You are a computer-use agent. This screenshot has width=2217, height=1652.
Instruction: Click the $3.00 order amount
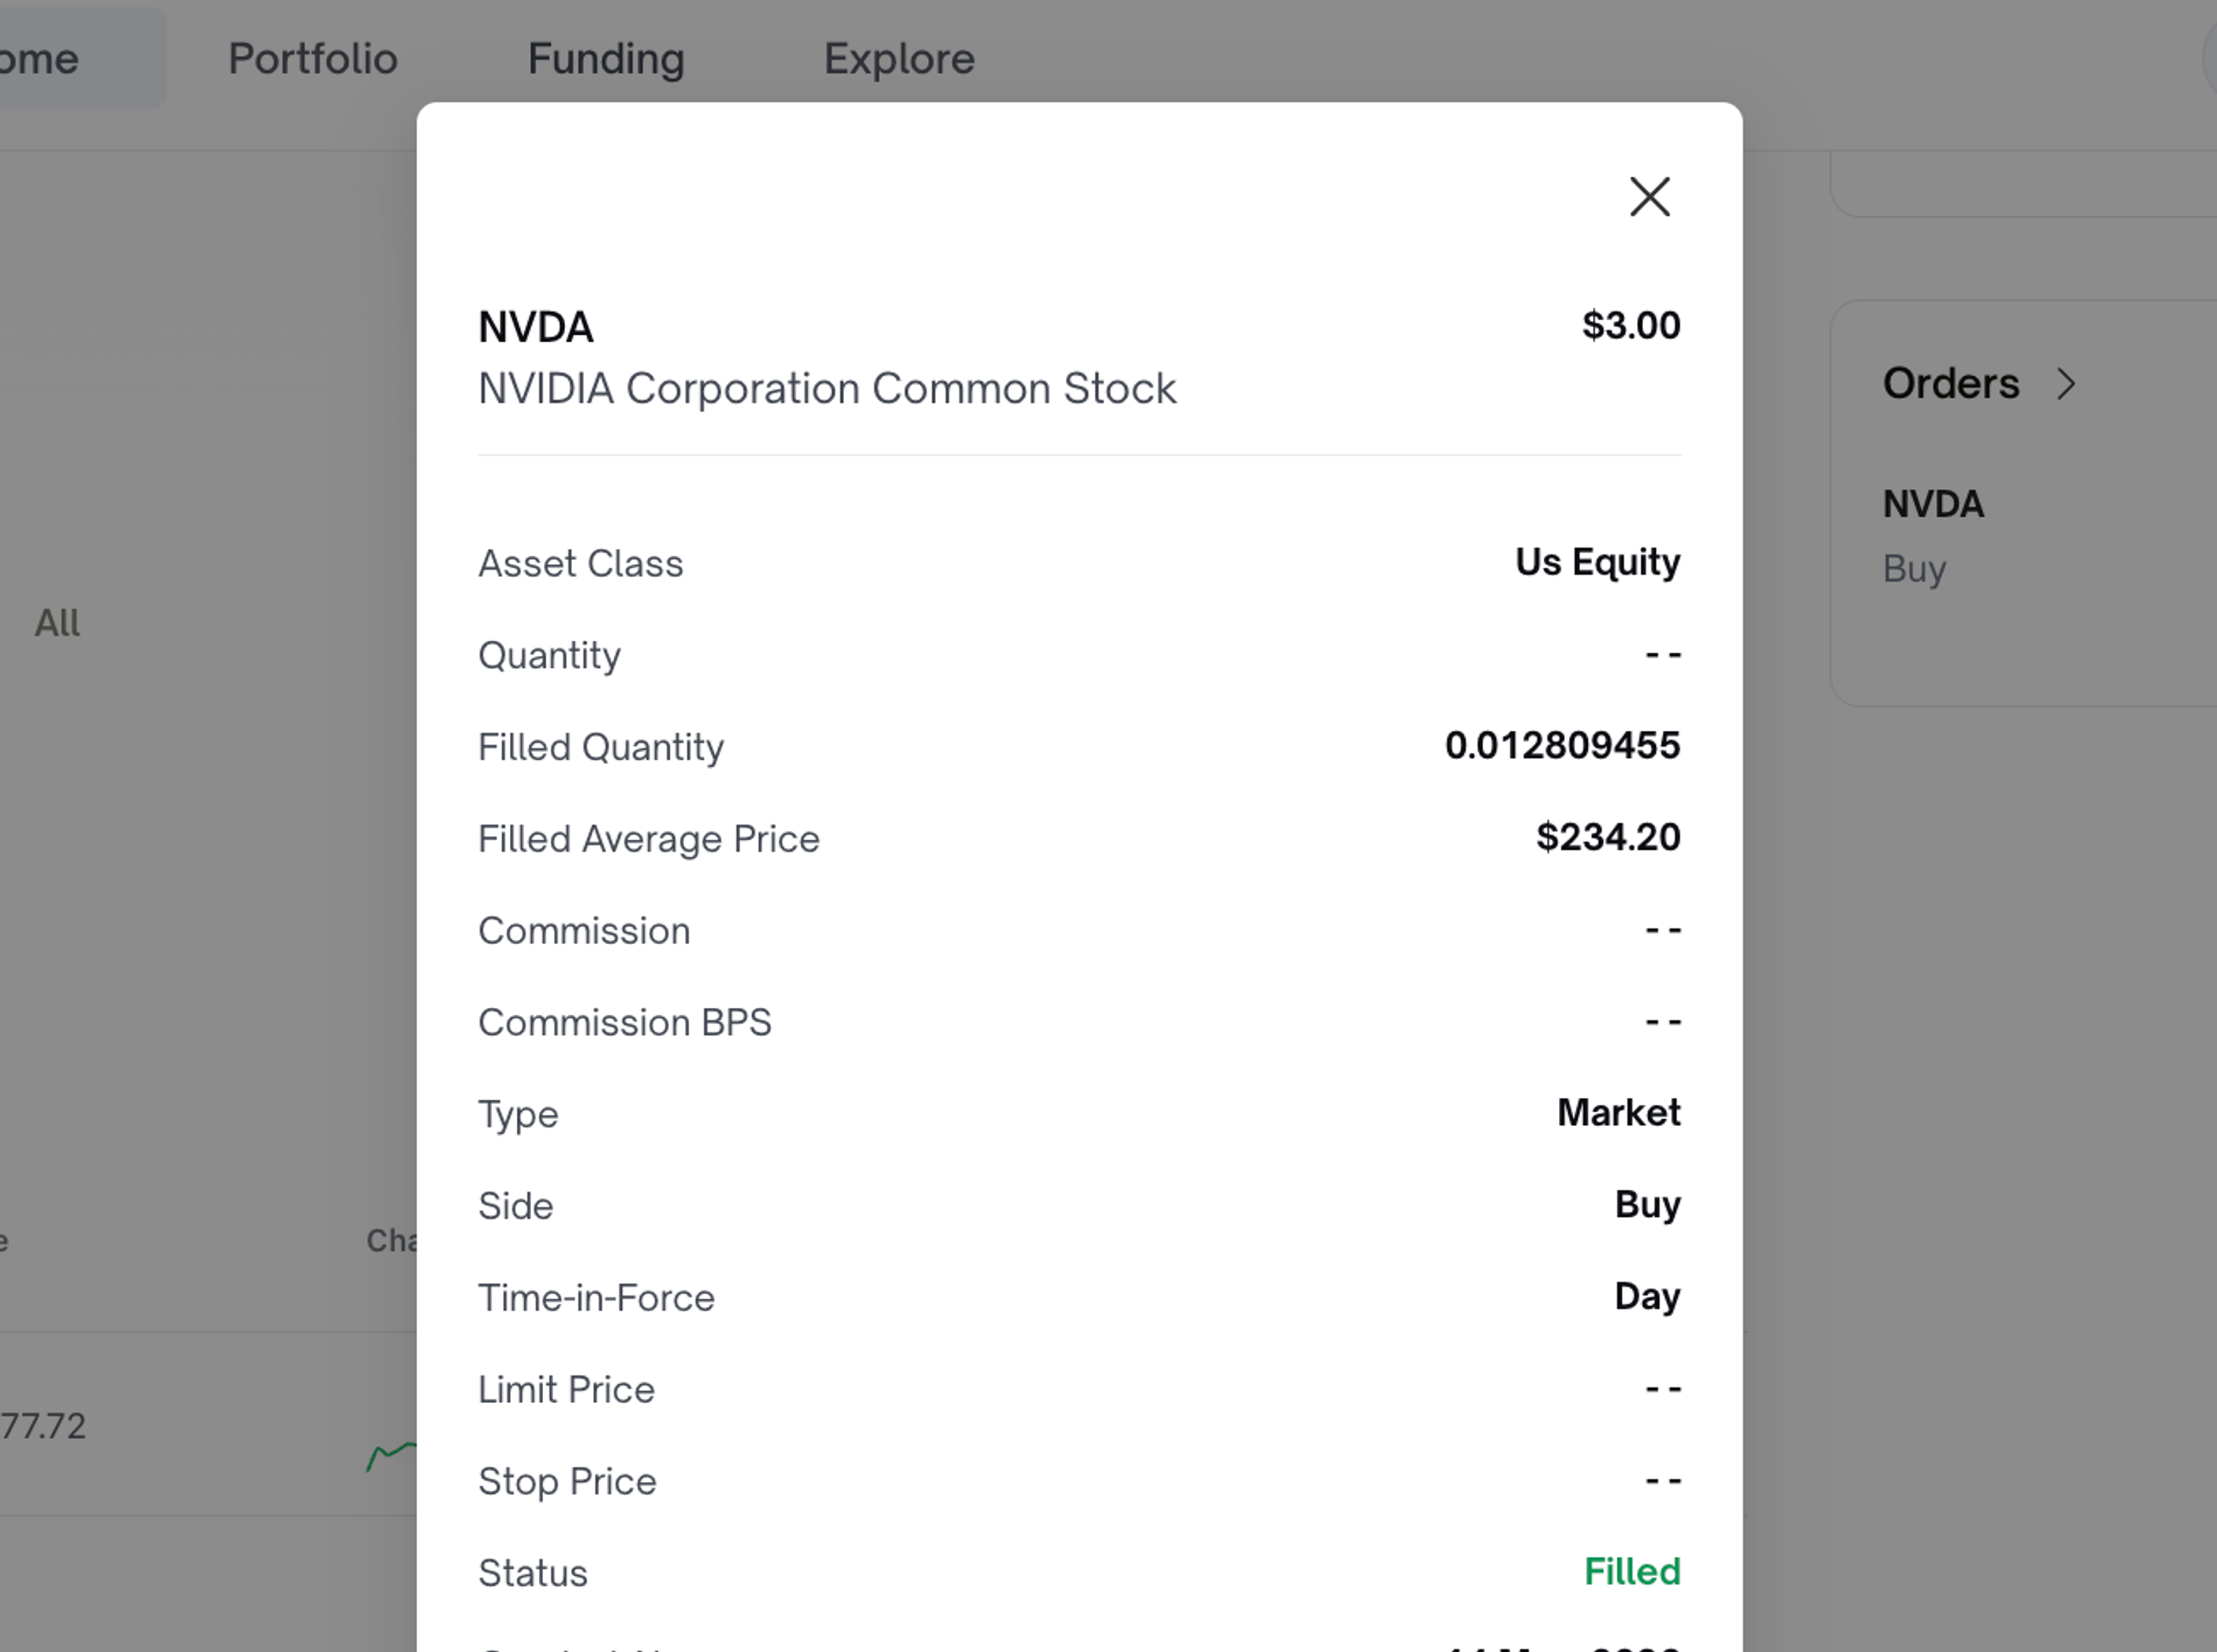pos(1631,326)
